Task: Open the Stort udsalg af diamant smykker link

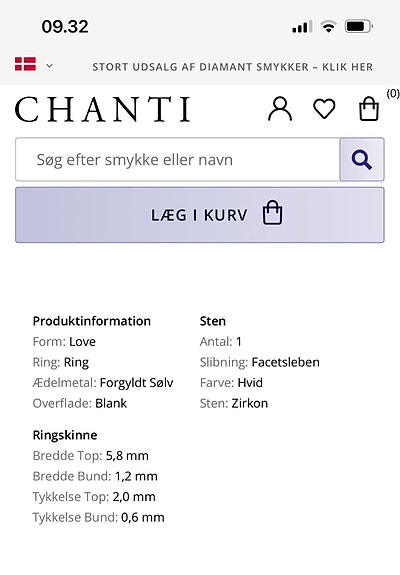Action: [232, 67]
